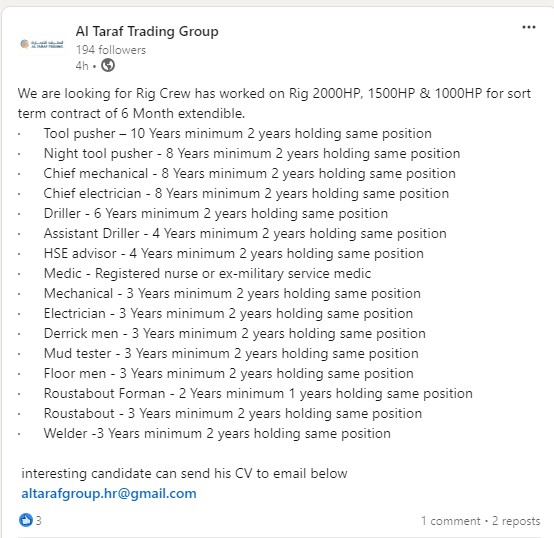Click the globe public visibility icon
The width and height of the screenshot is (554, 538).
pyautogui.click(x=108, y=65)
